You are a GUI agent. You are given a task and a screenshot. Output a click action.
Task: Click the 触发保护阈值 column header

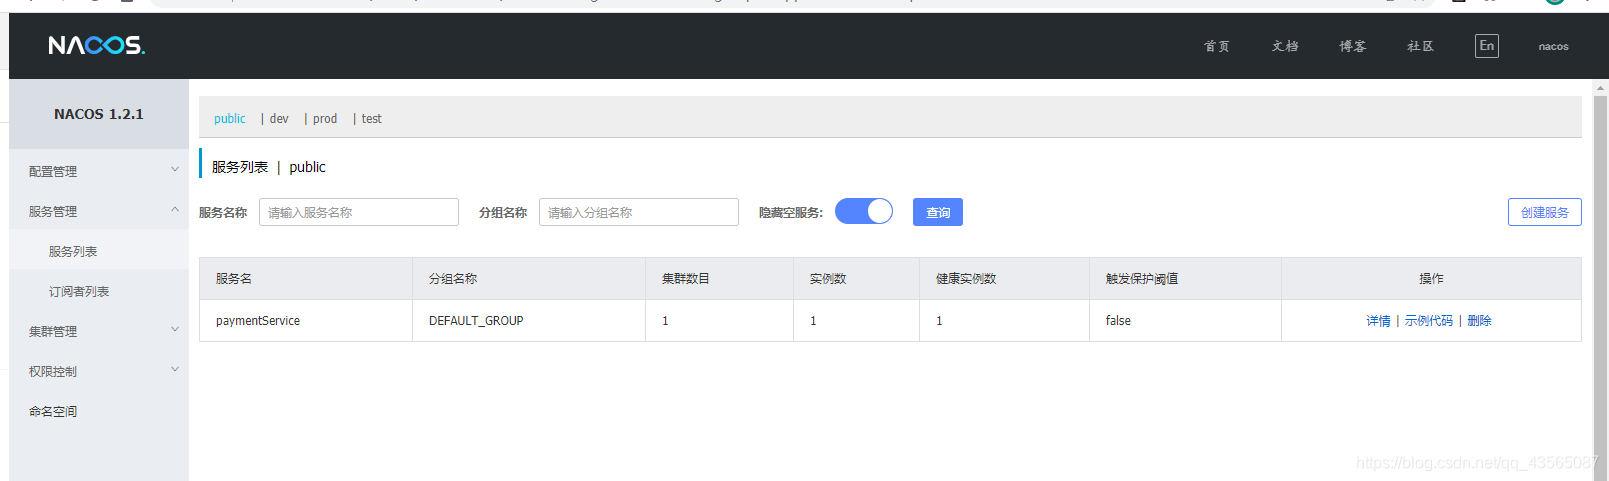(1185, 279)
